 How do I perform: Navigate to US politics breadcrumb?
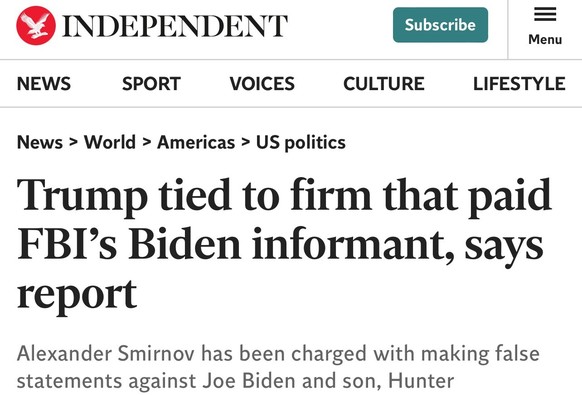[301, 143]
